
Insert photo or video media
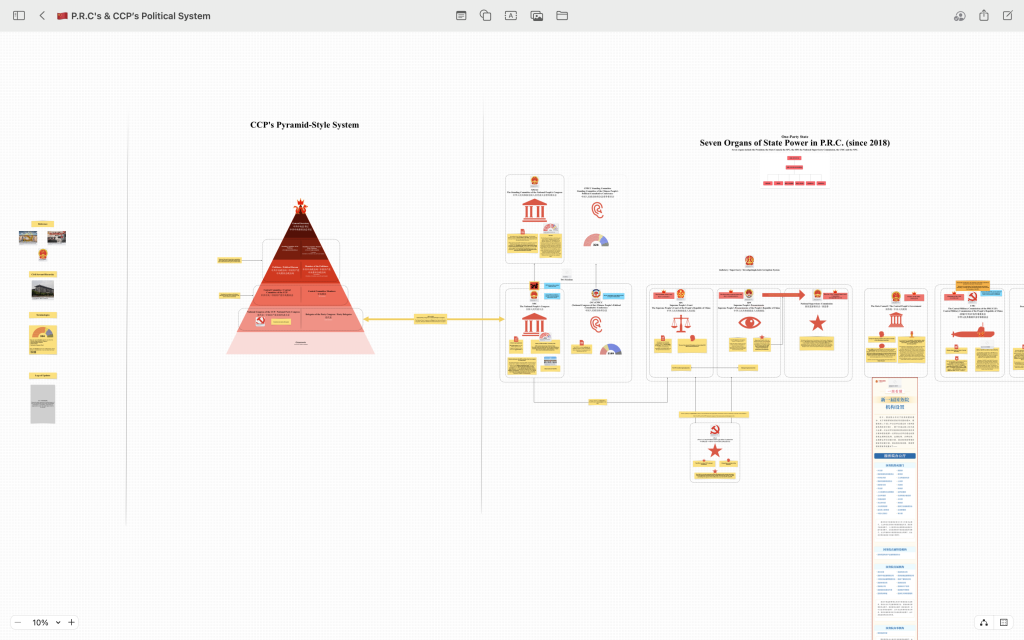pos(537,16)
